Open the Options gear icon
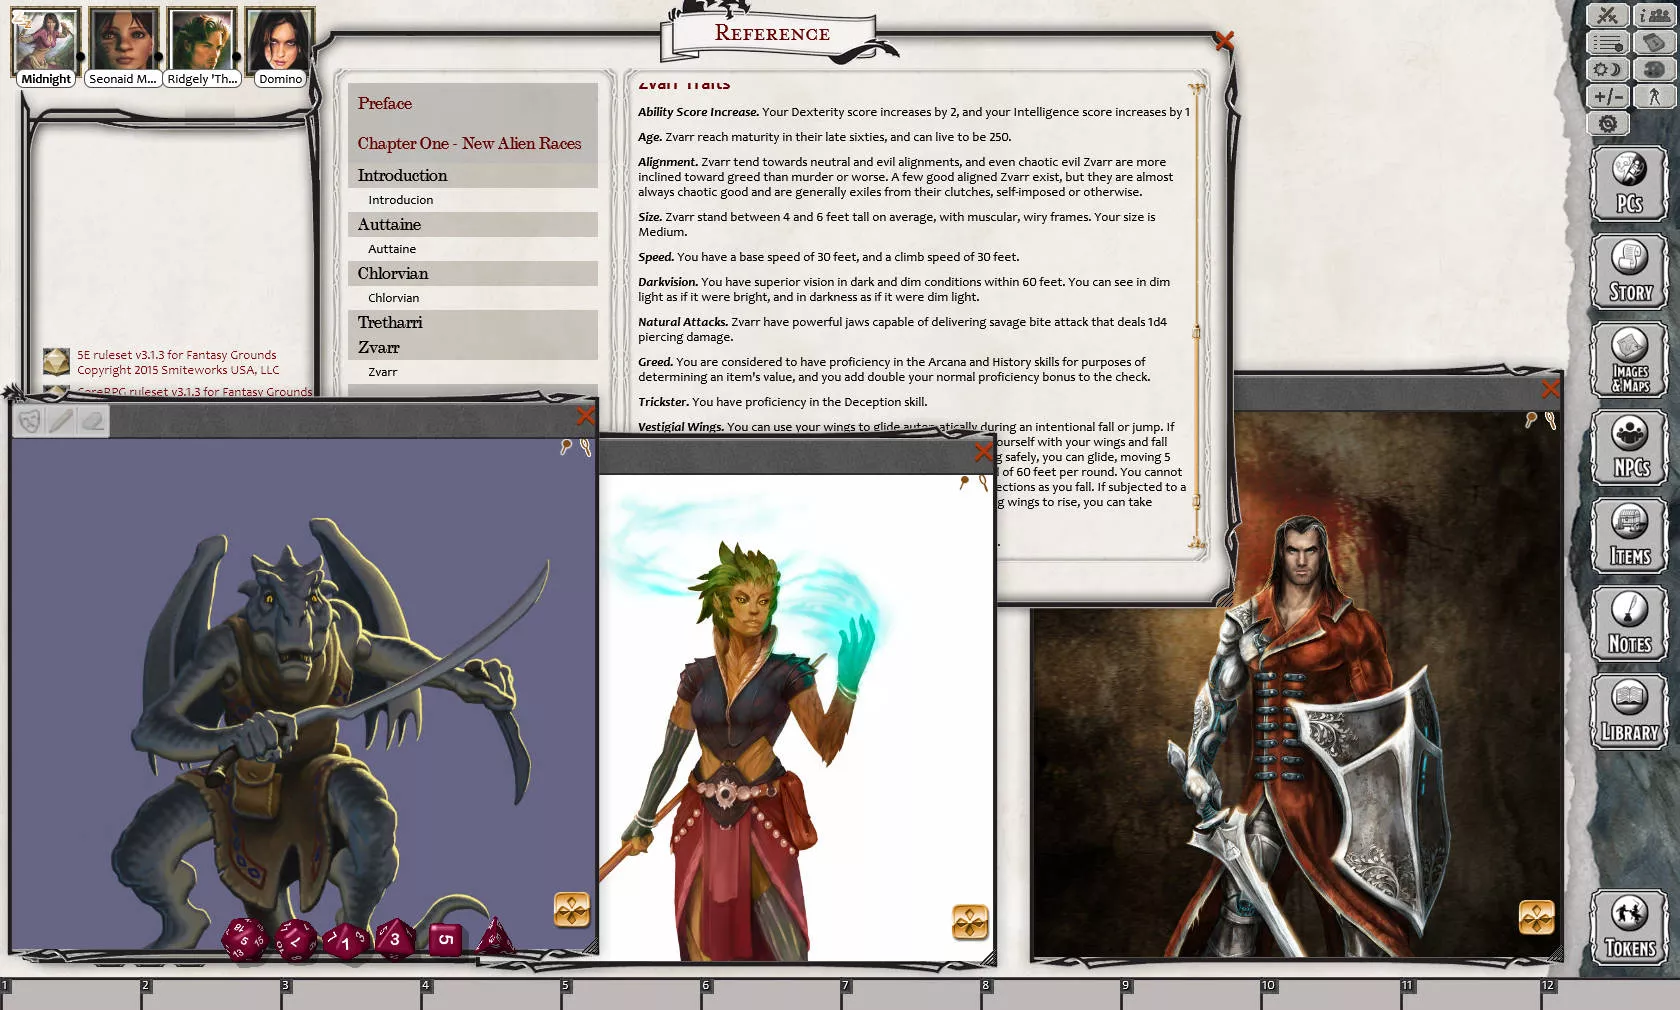1680x1010 pixels. click(1607, 123)
